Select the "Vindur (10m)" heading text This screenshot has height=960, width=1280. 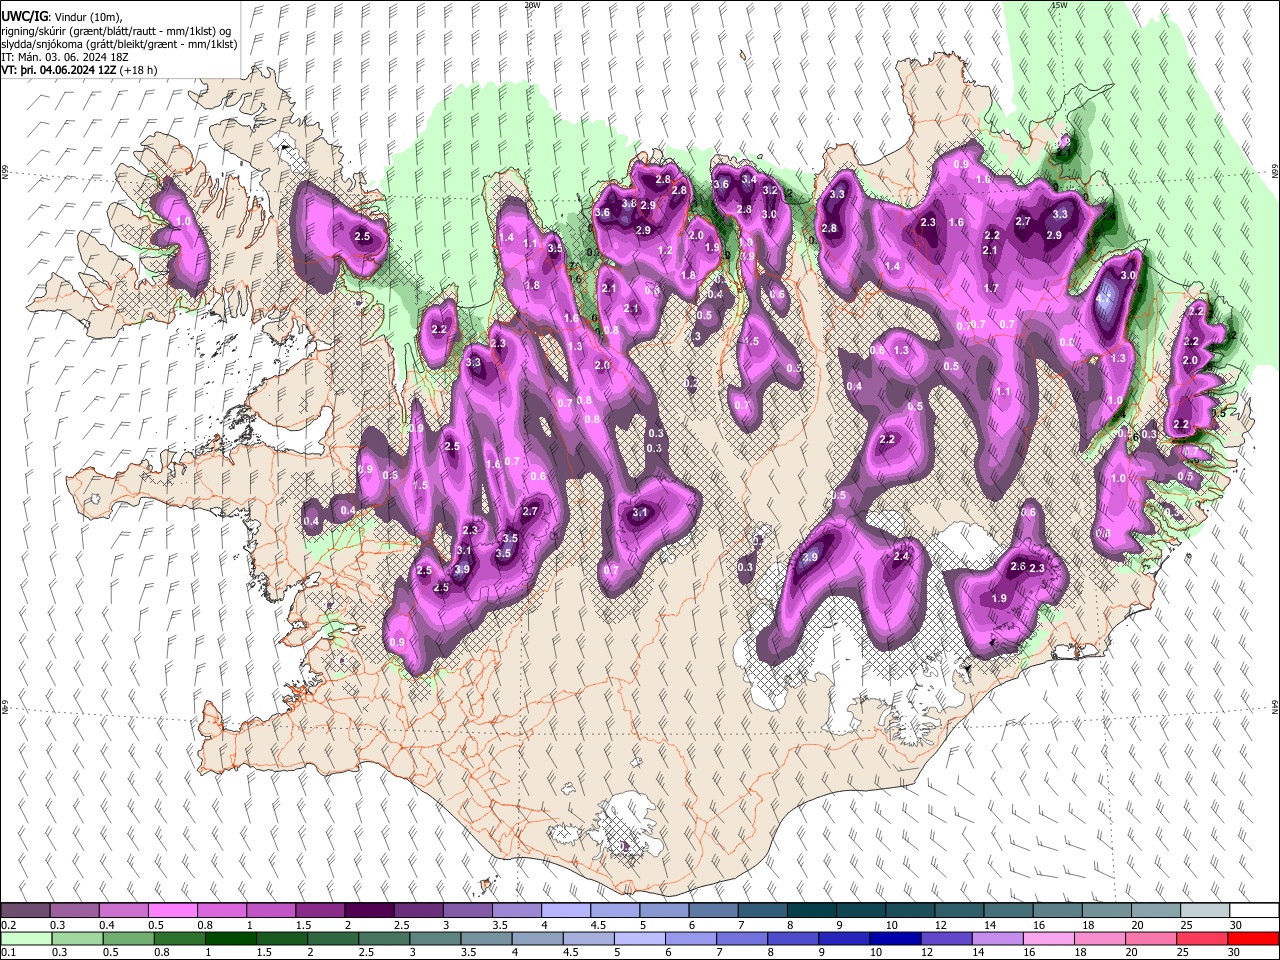pyautogui.click(x=89, y=16)
